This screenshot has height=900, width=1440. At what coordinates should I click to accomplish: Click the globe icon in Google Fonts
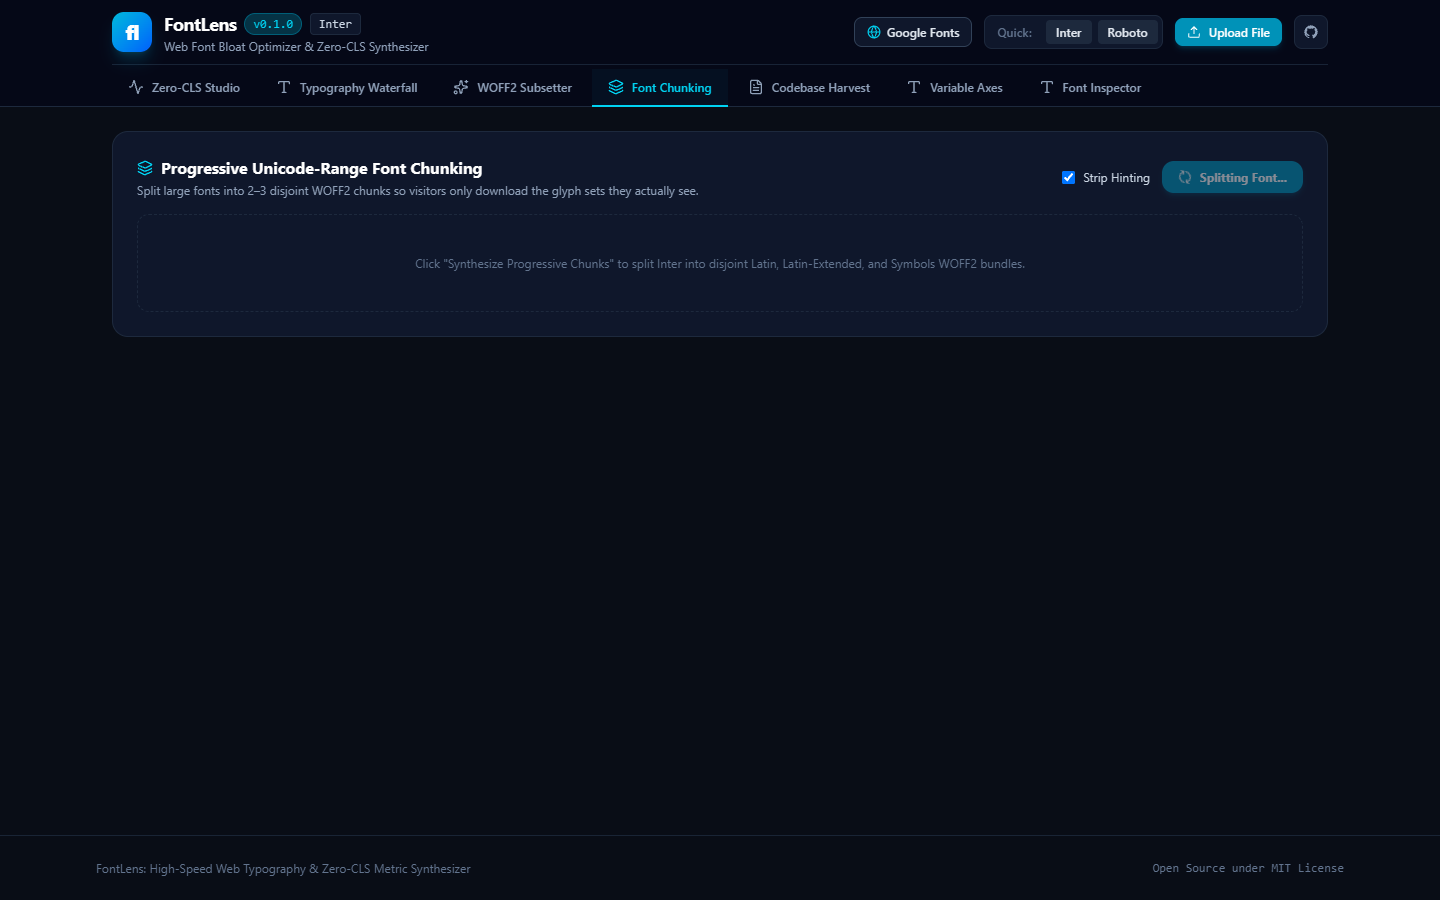tap(874, 32)
